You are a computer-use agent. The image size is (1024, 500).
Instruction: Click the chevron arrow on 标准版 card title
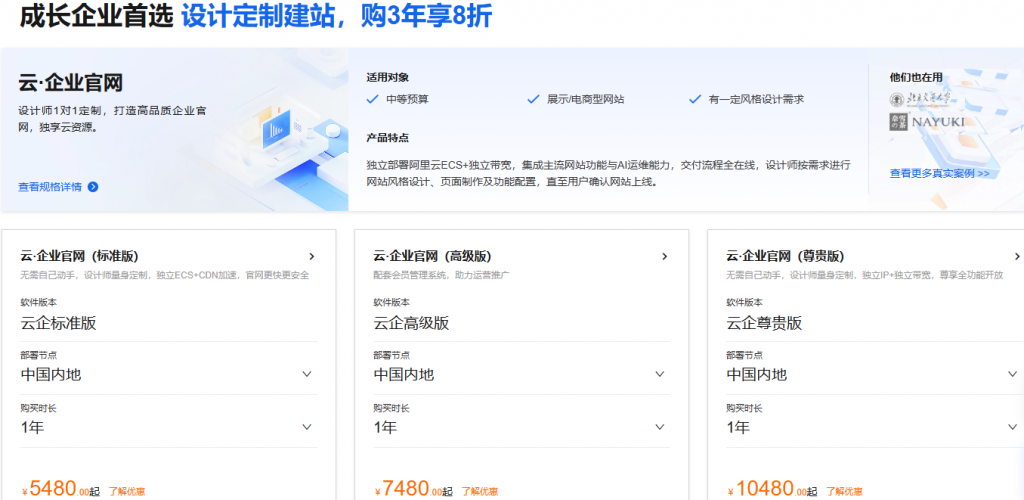pyautogui.click(x=312, y=256)
